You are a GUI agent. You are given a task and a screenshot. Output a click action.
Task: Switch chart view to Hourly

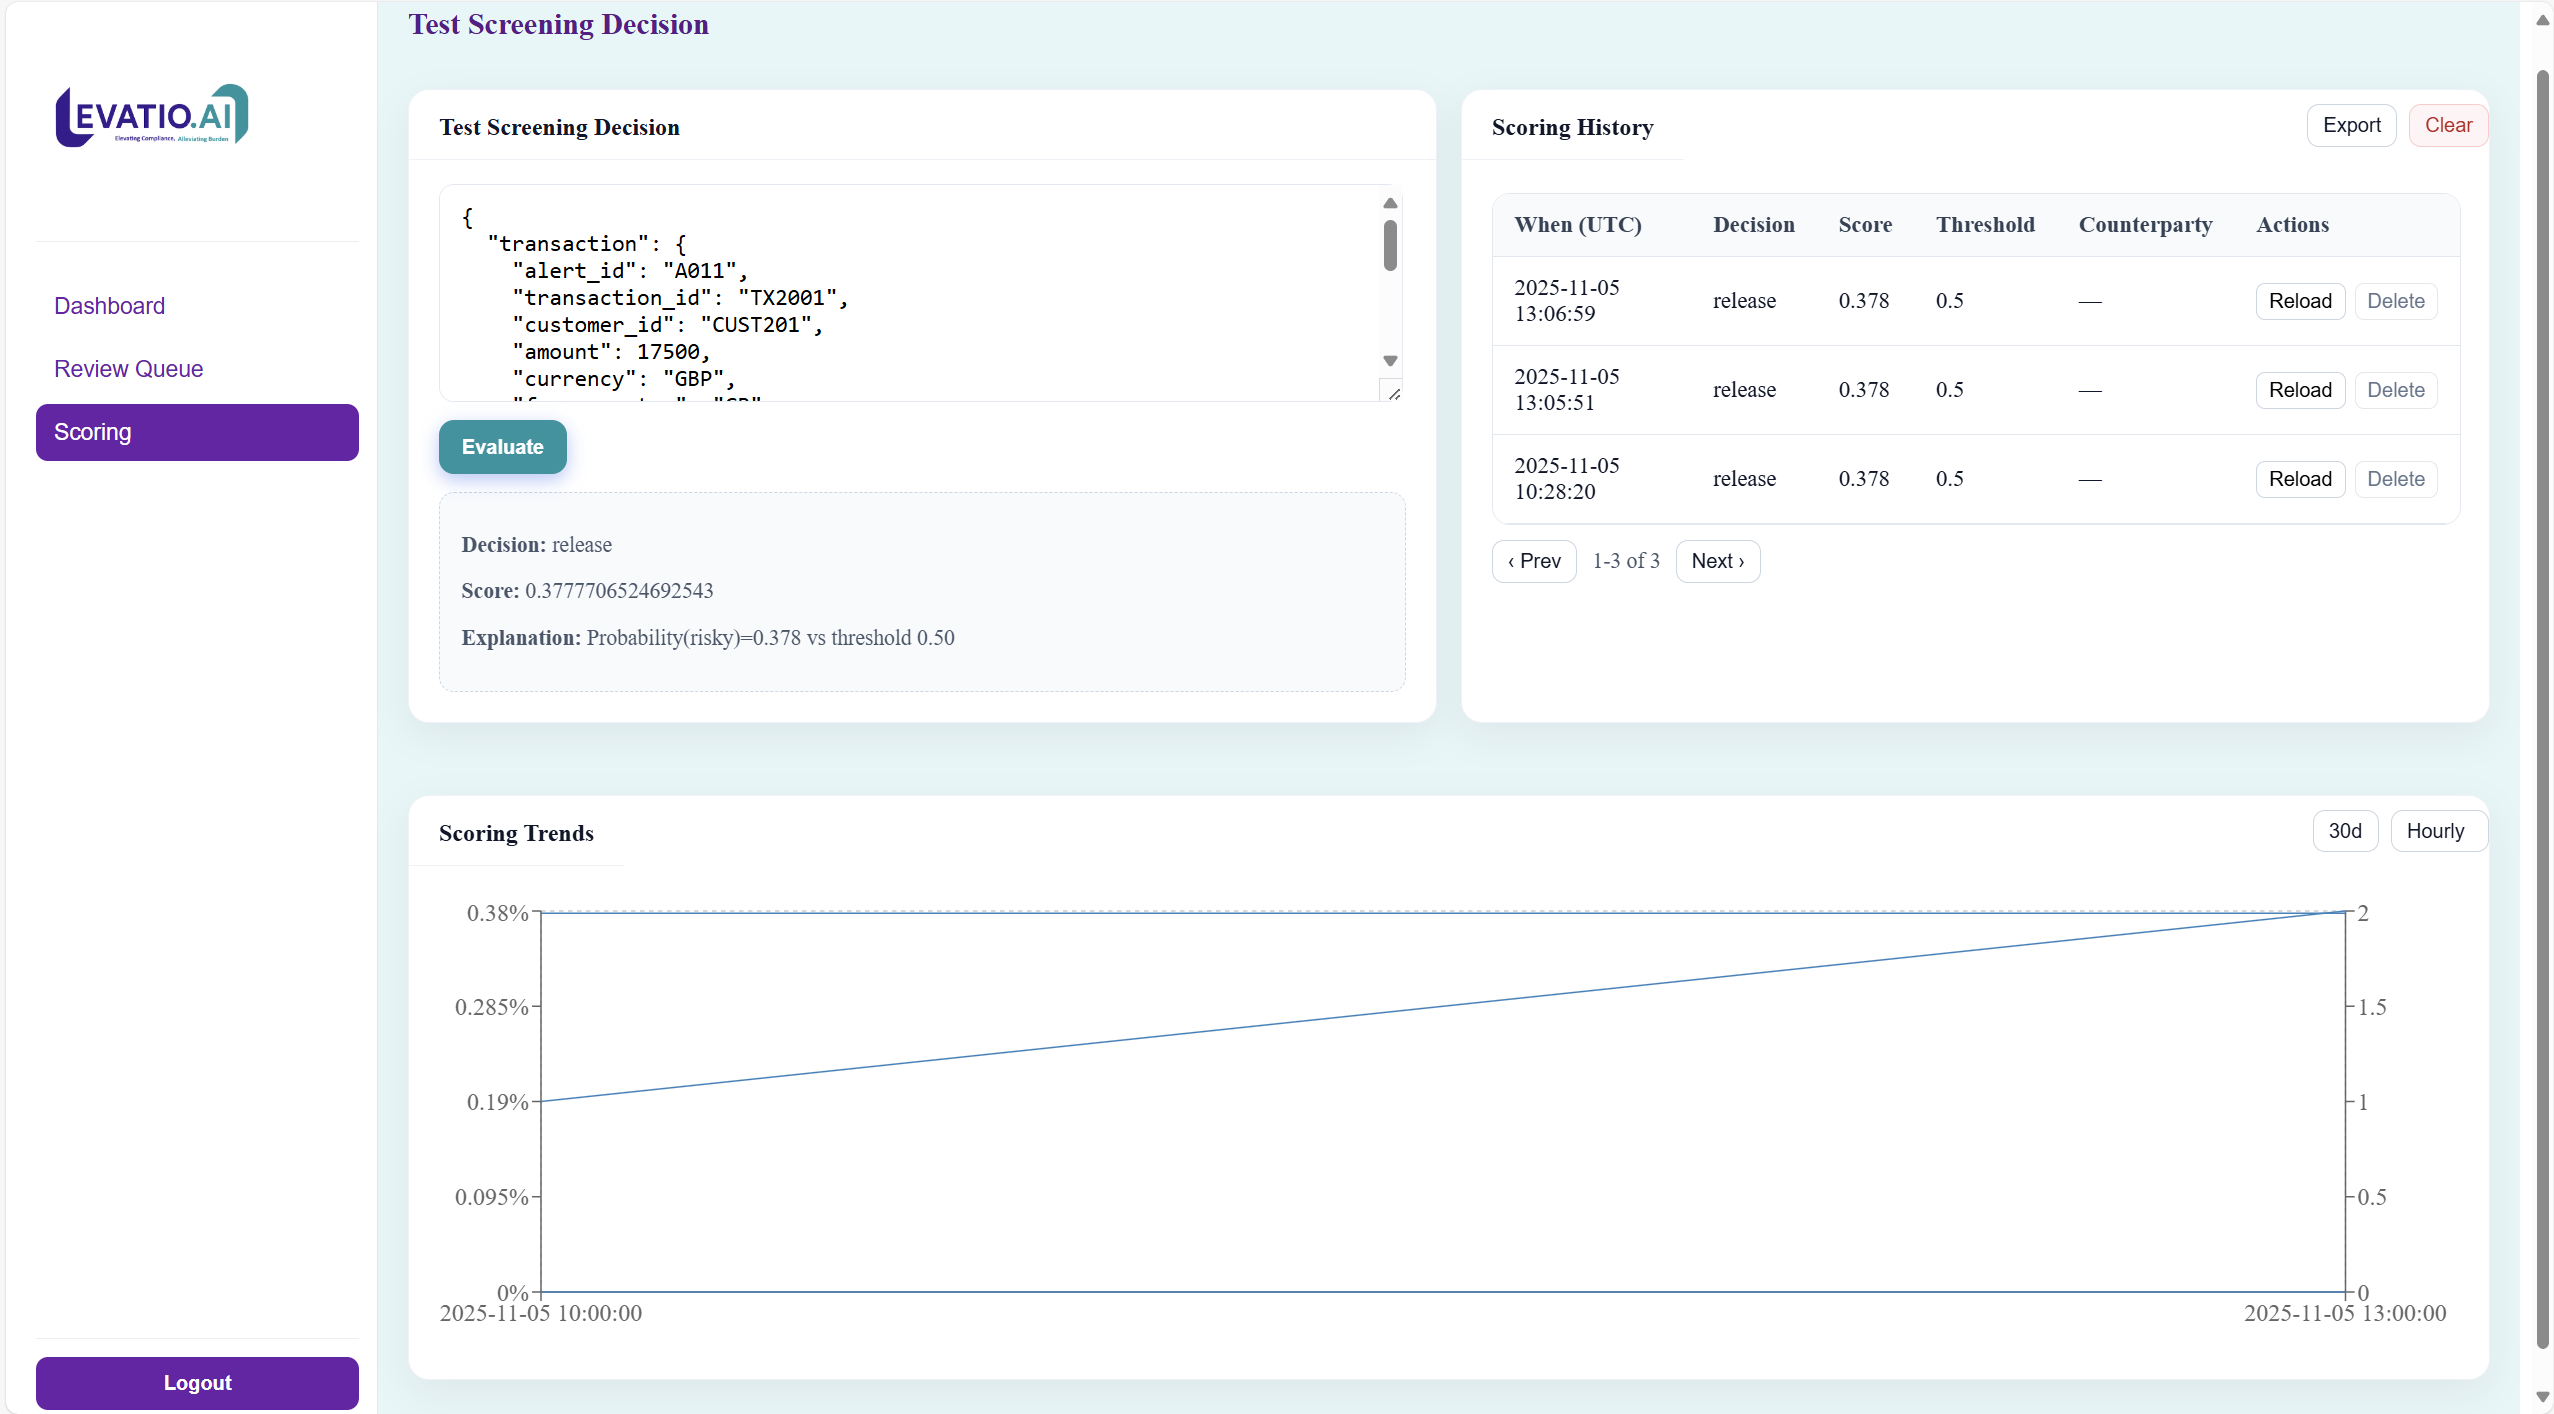pyautogui.click(x=2437, y=830)
